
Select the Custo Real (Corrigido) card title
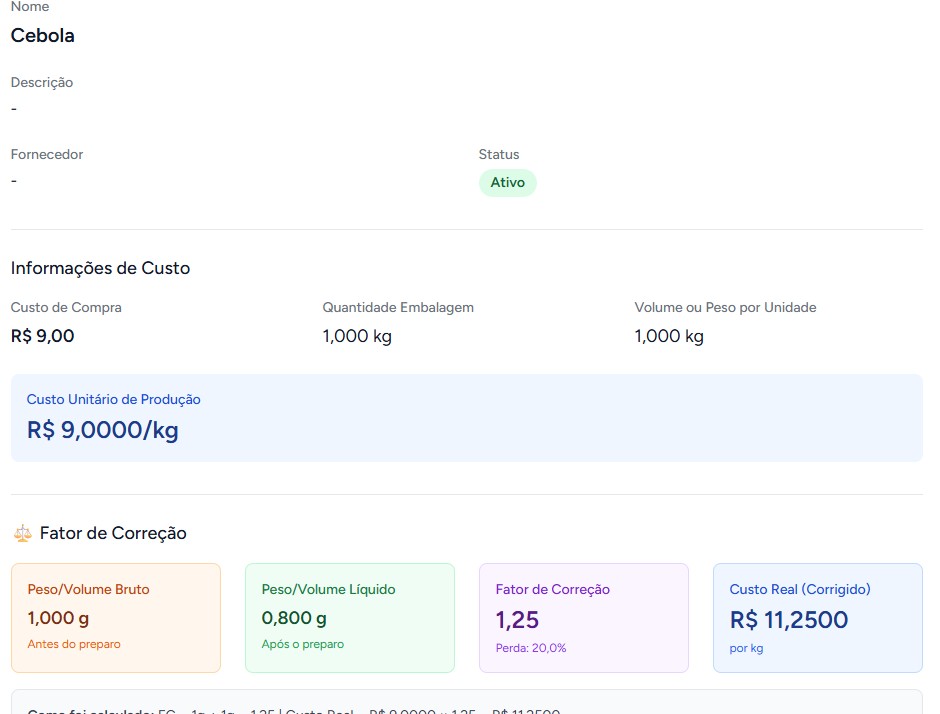point(800,590)
